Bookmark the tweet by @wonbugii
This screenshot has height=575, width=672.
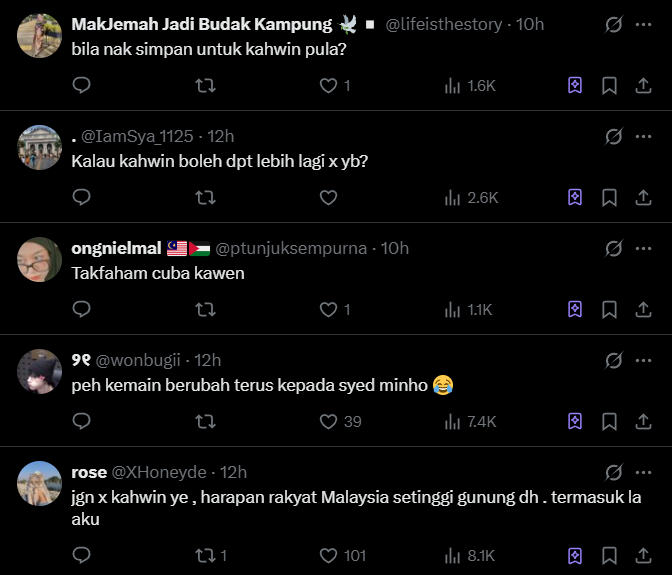[609, 422]
